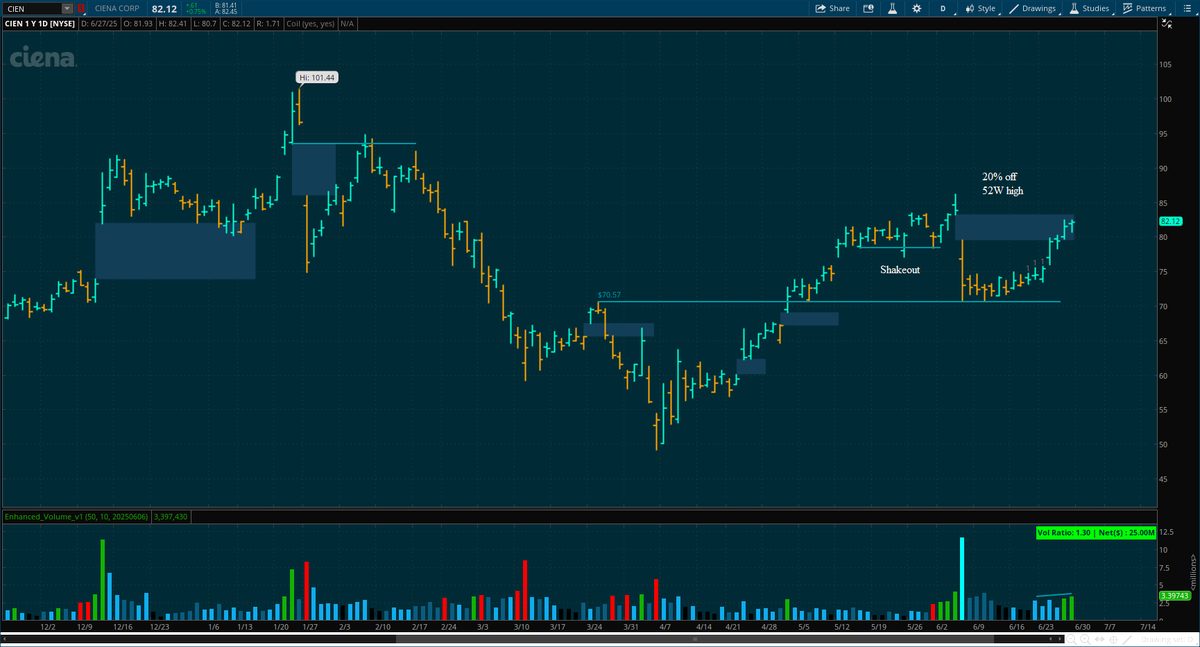Open the D timeframe aggregation selector

942,8
